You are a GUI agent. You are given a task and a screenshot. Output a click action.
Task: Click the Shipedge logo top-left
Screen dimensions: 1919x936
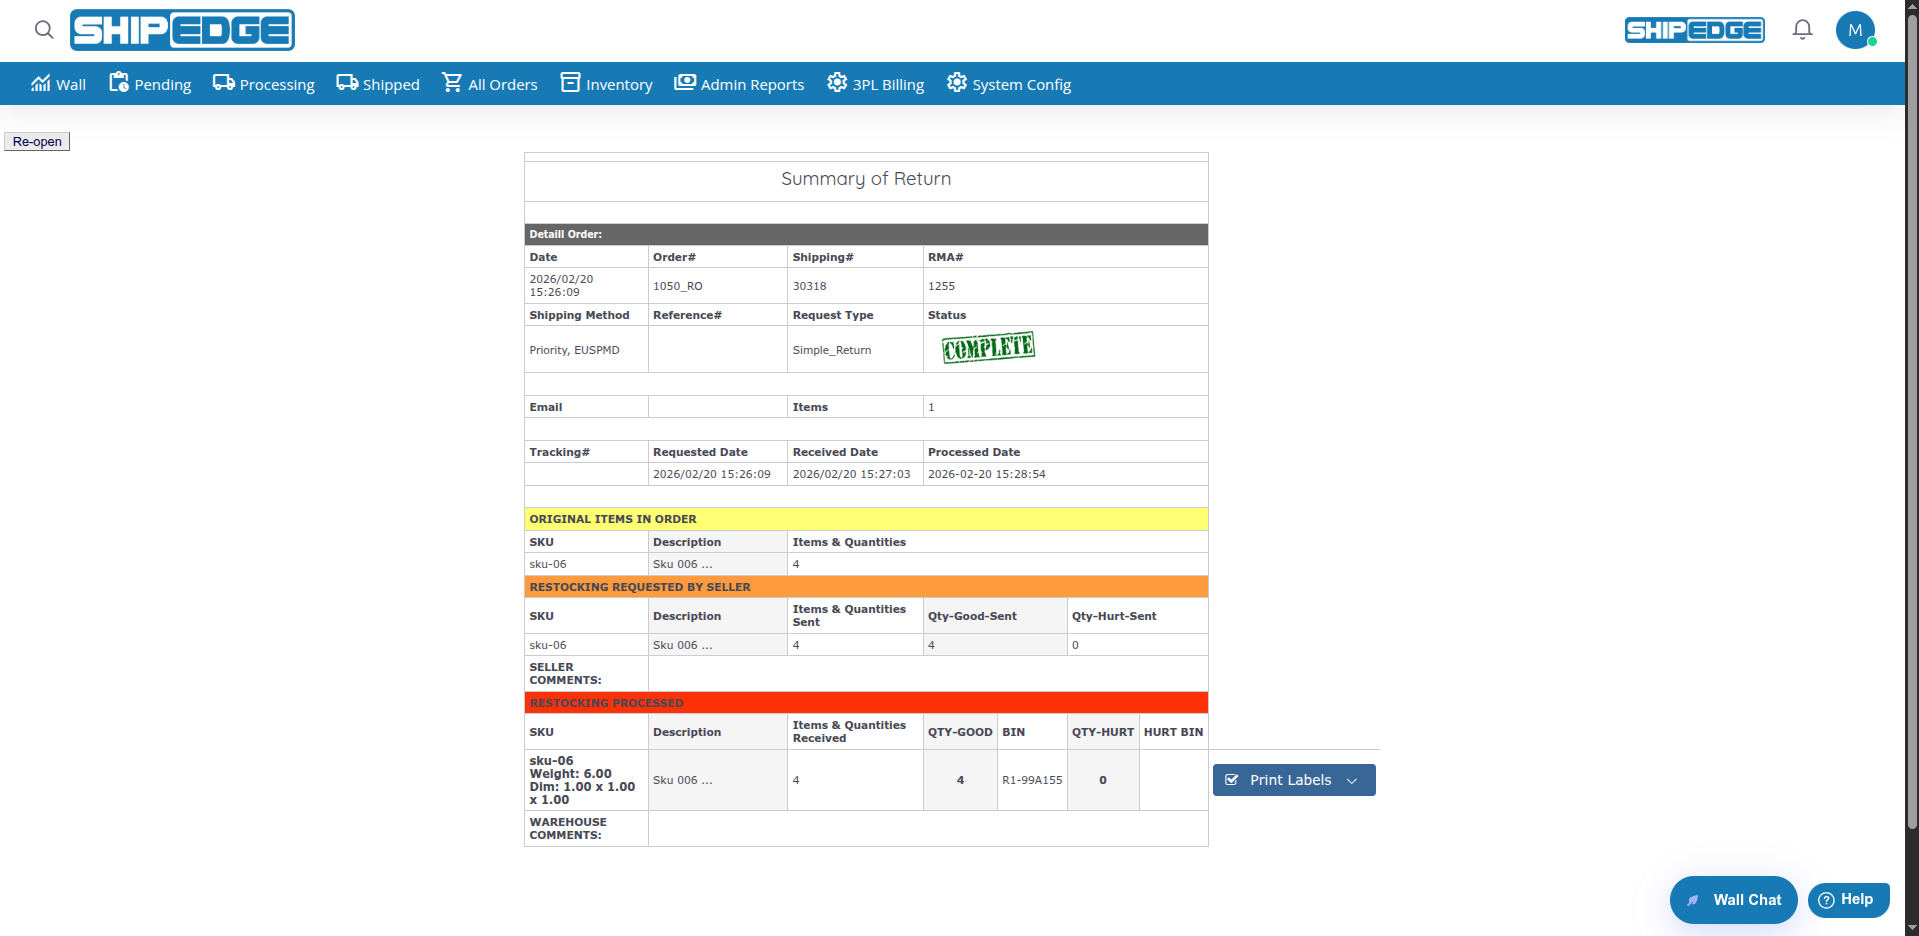point(182,30)
